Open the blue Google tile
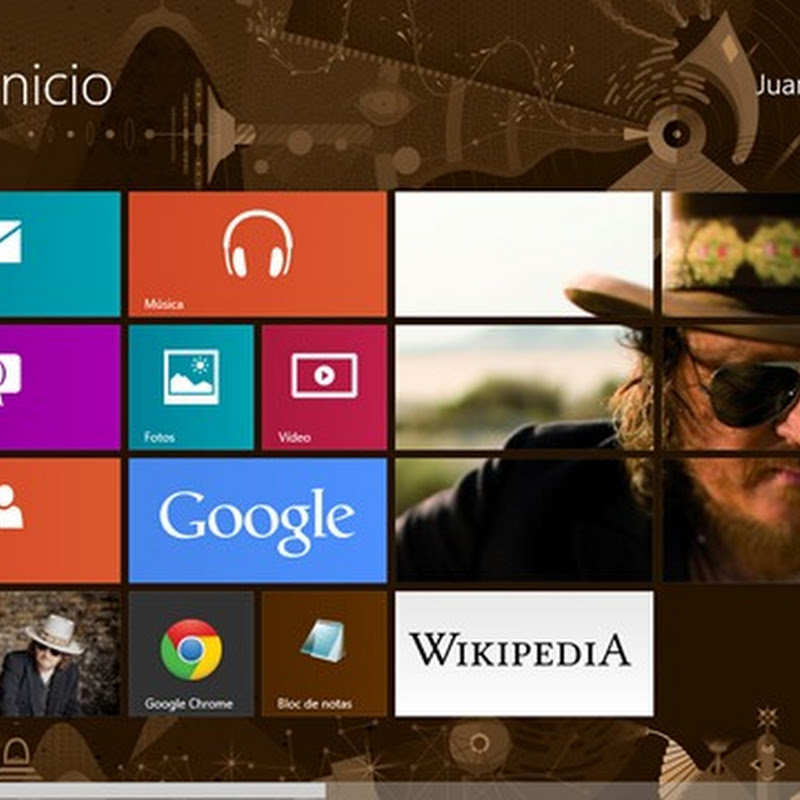 (258, 520)
